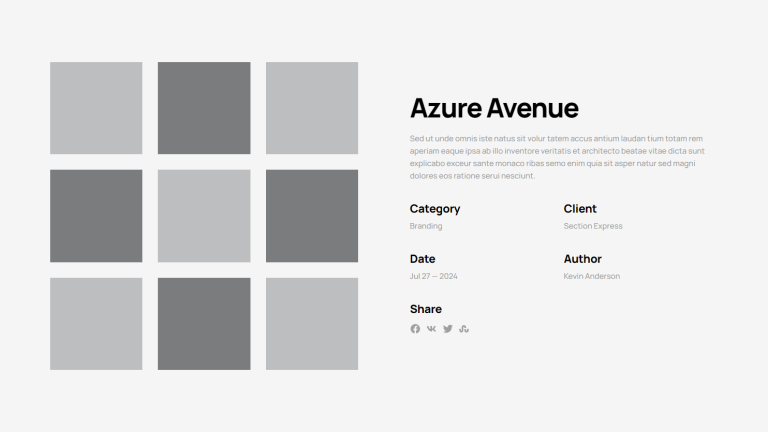Select the Section Express client name
Viewport: 768px width, 432px height.
point(593,226)
